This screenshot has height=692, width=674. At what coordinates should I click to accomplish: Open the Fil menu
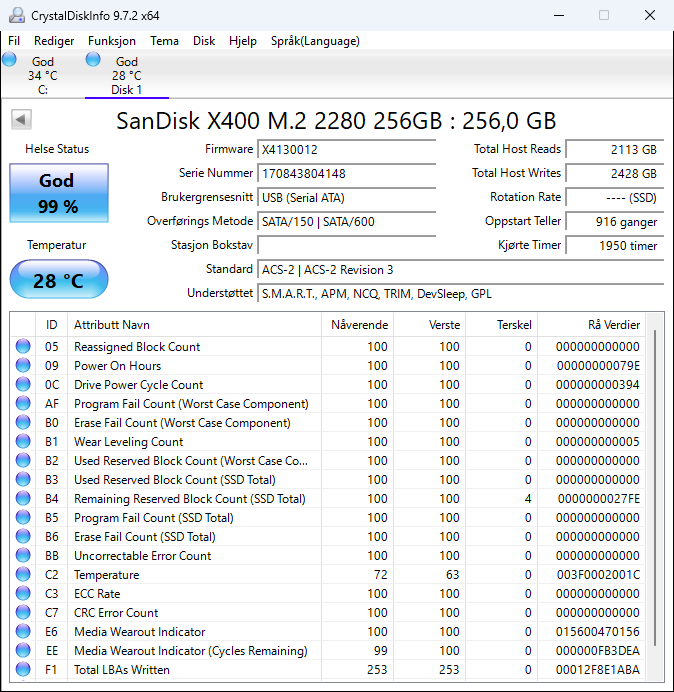(x=14, y=41)
